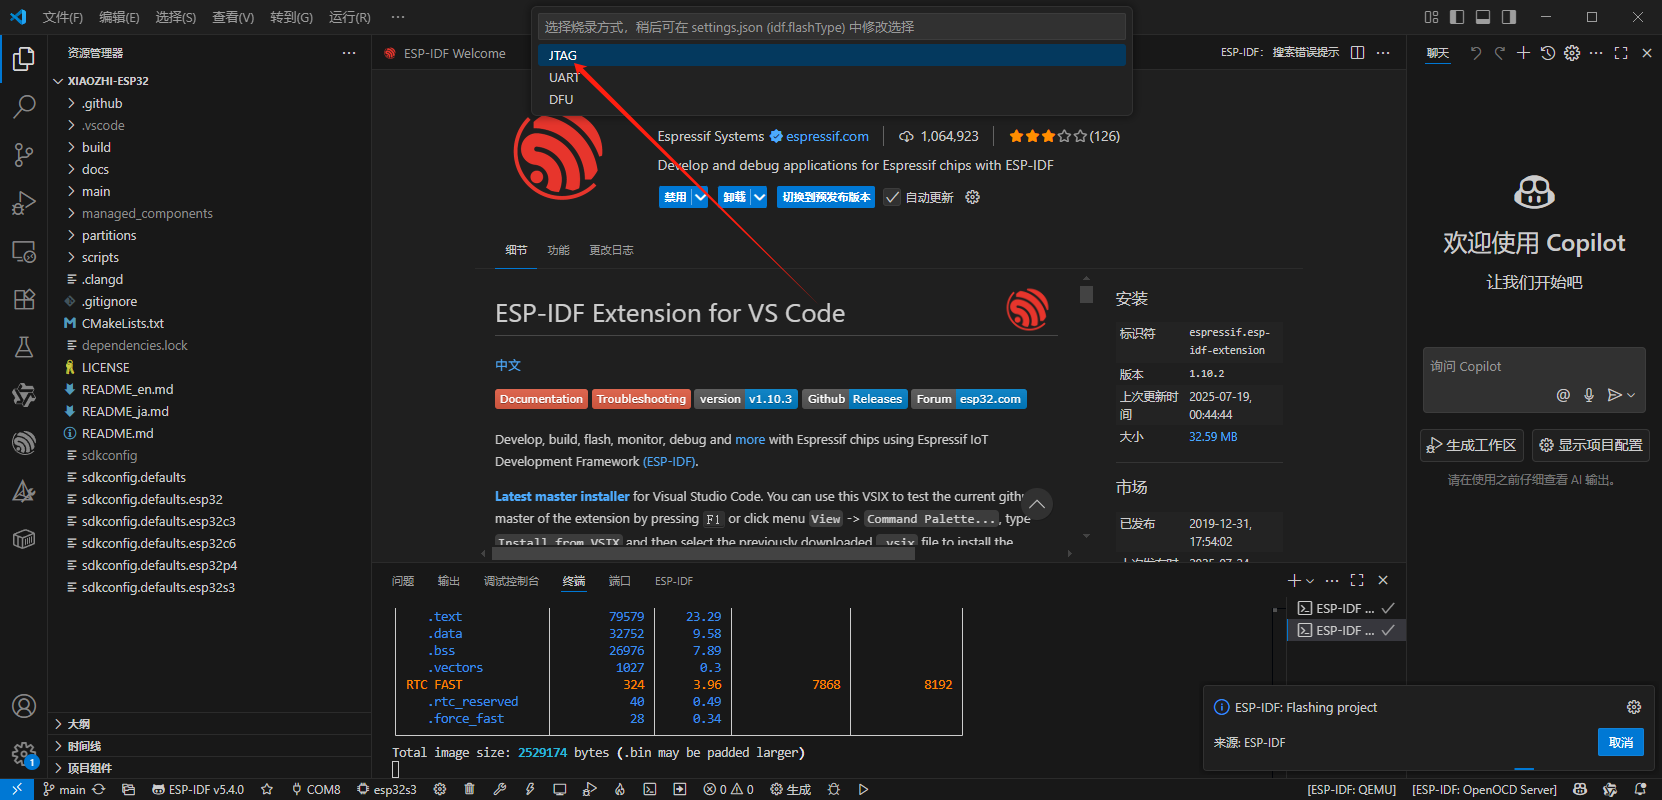Open the Testing flask view
This screenshot has height=800, width=1662.
click(24, 347)
